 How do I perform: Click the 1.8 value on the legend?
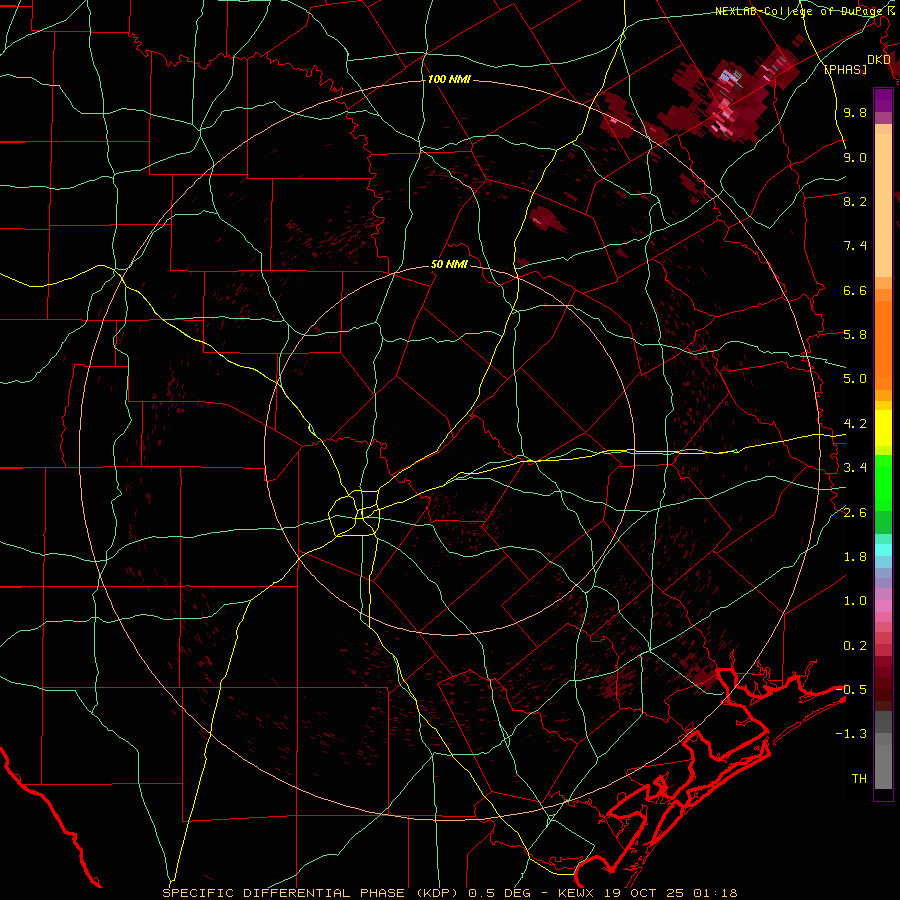[x=855, y=557]
